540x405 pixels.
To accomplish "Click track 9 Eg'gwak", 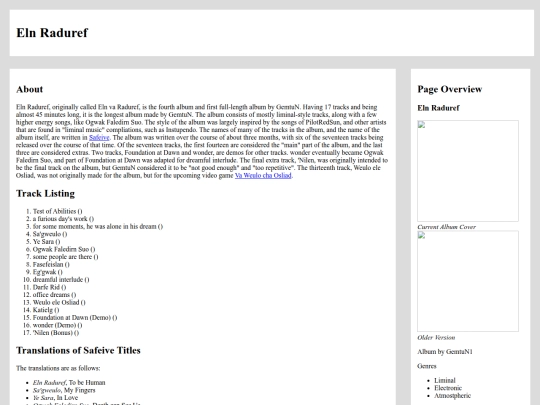I will [x=48, y=272].
